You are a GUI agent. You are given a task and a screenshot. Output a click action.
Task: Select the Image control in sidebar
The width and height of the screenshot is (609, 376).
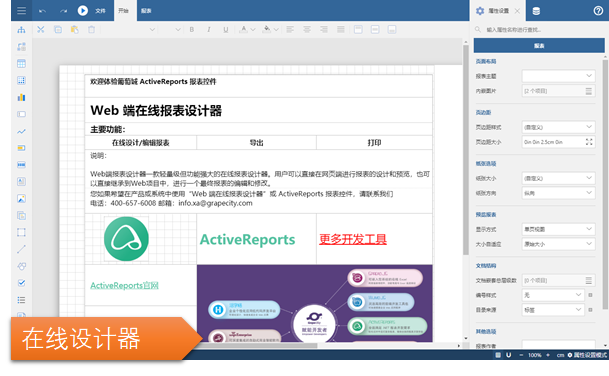pyautogui.click(x=21, y=198)
